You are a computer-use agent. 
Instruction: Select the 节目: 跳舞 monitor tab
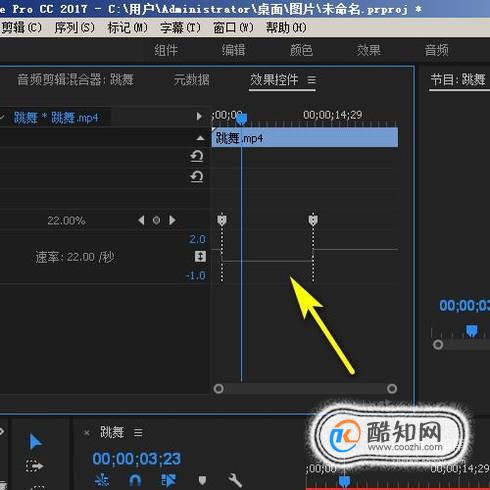458,80
